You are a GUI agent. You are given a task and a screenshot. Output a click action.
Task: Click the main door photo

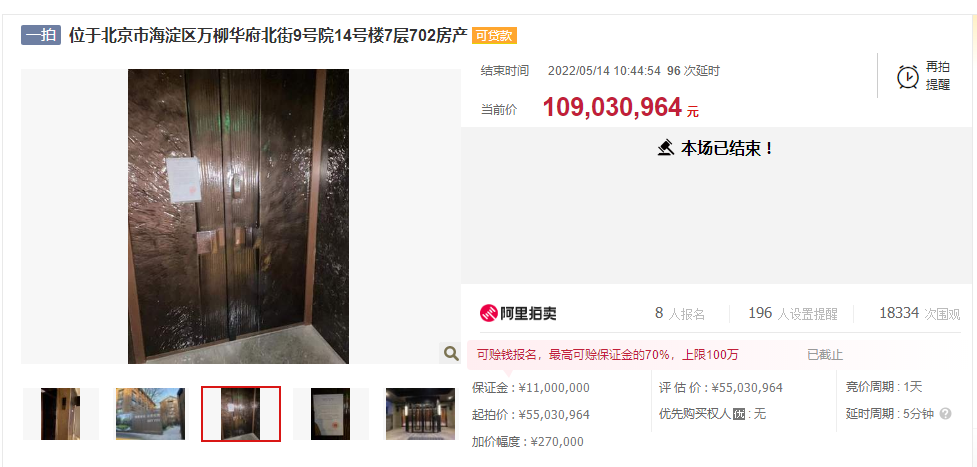click(x=238, y=216)
